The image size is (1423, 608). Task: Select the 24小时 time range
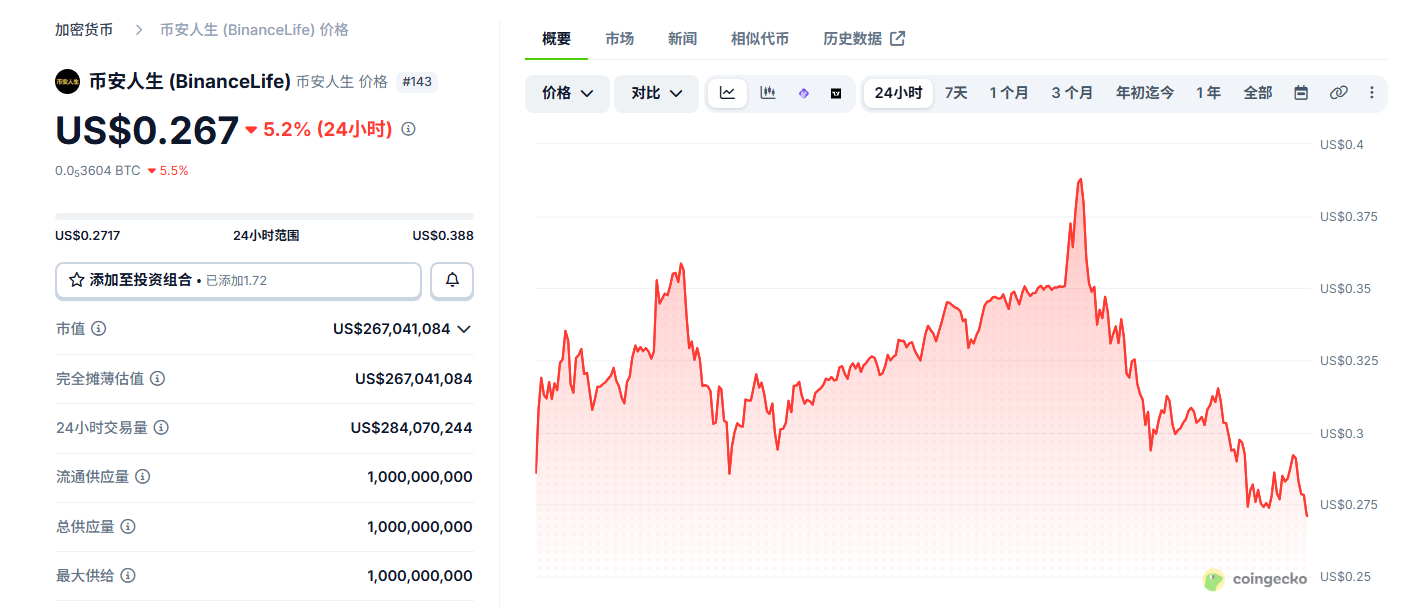[898, 93]
